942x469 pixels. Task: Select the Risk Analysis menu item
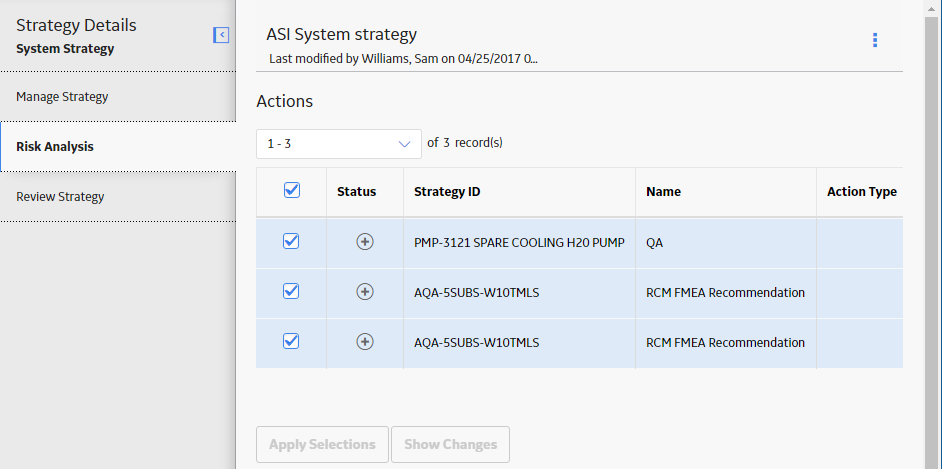(x=118, y=147)
